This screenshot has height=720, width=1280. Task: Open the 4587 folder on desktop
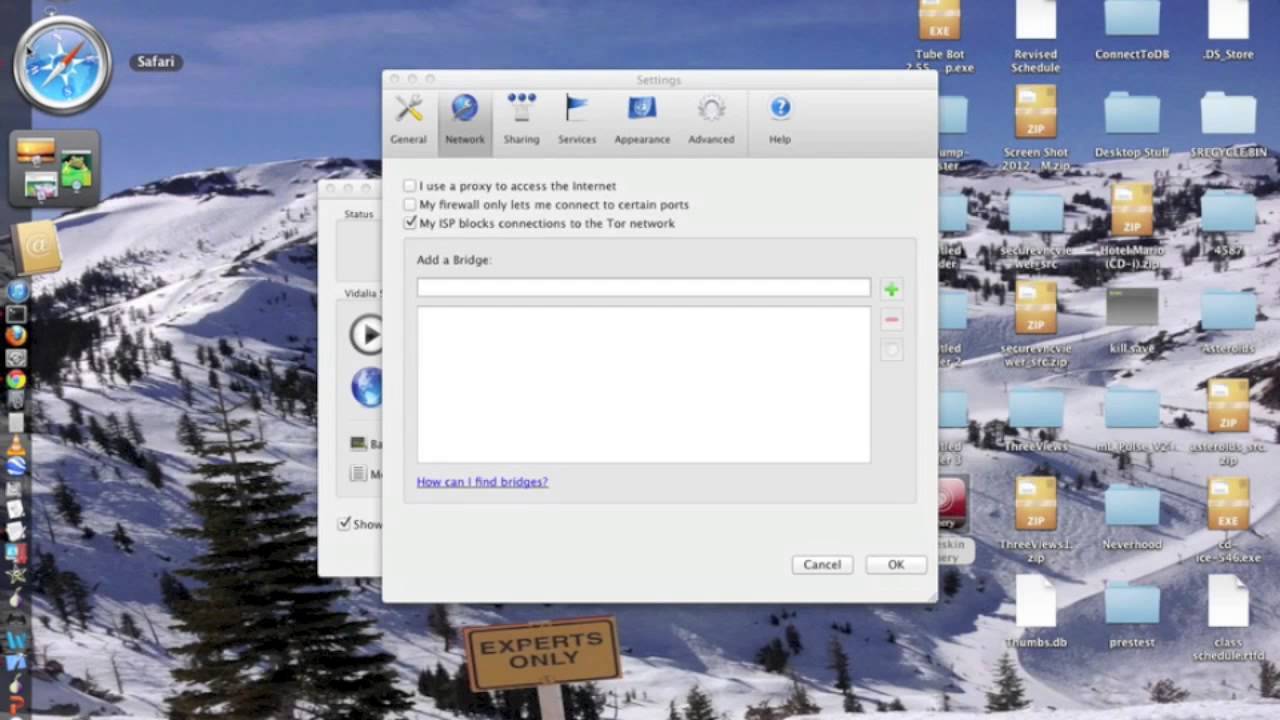[x=1228, y=224]
